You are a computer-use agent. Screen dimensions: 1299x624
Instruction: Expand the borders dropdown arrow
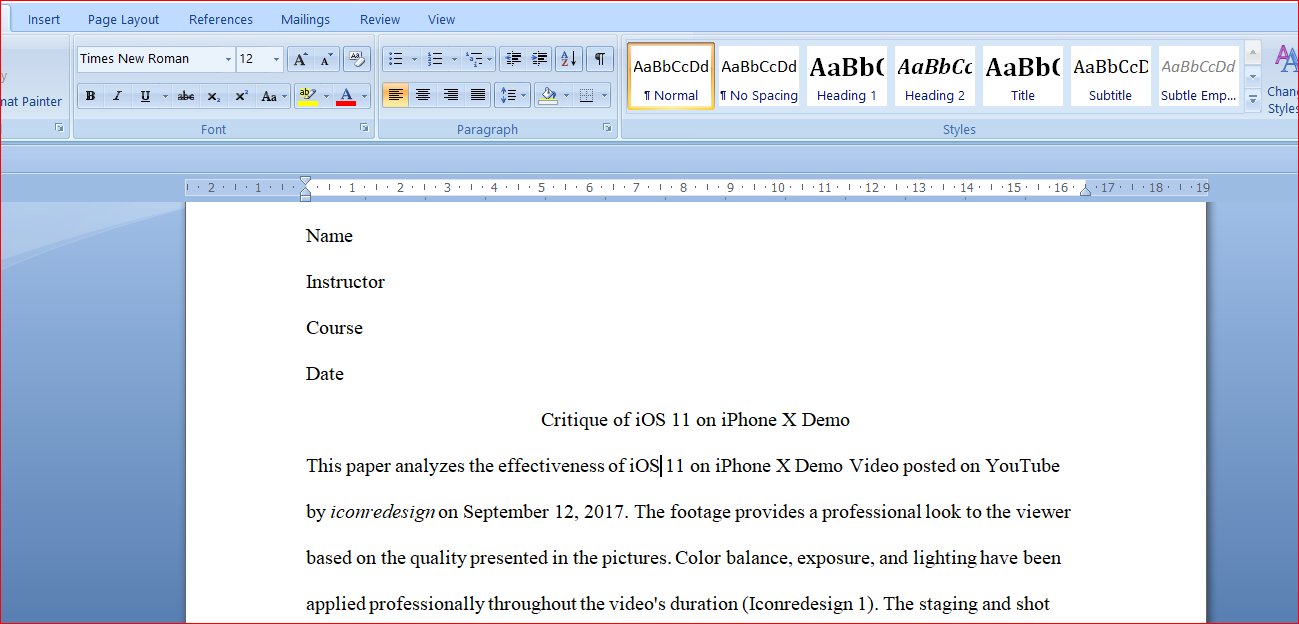tap(604, 96)
